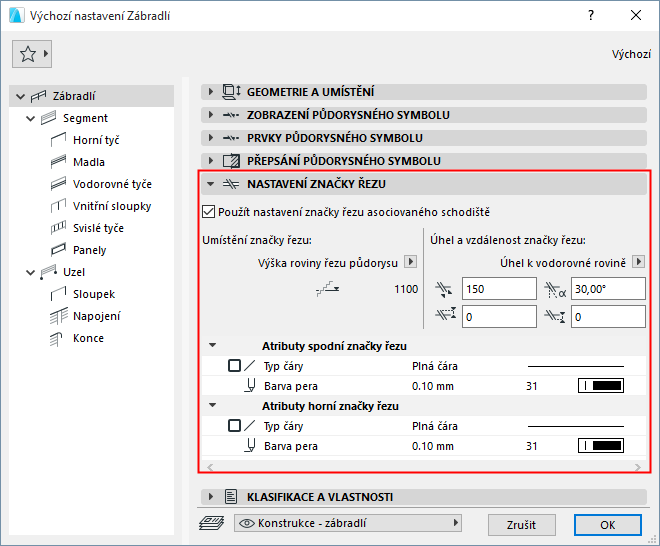Click the break mark distance icon beside 150
Viewport: 660px width, 546px height.
point(444,289)
